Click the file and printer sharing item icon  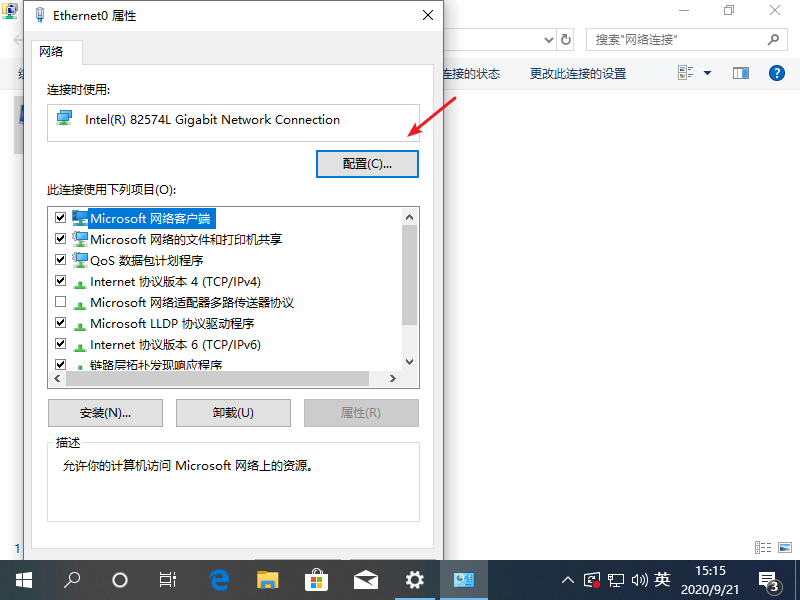80,239
